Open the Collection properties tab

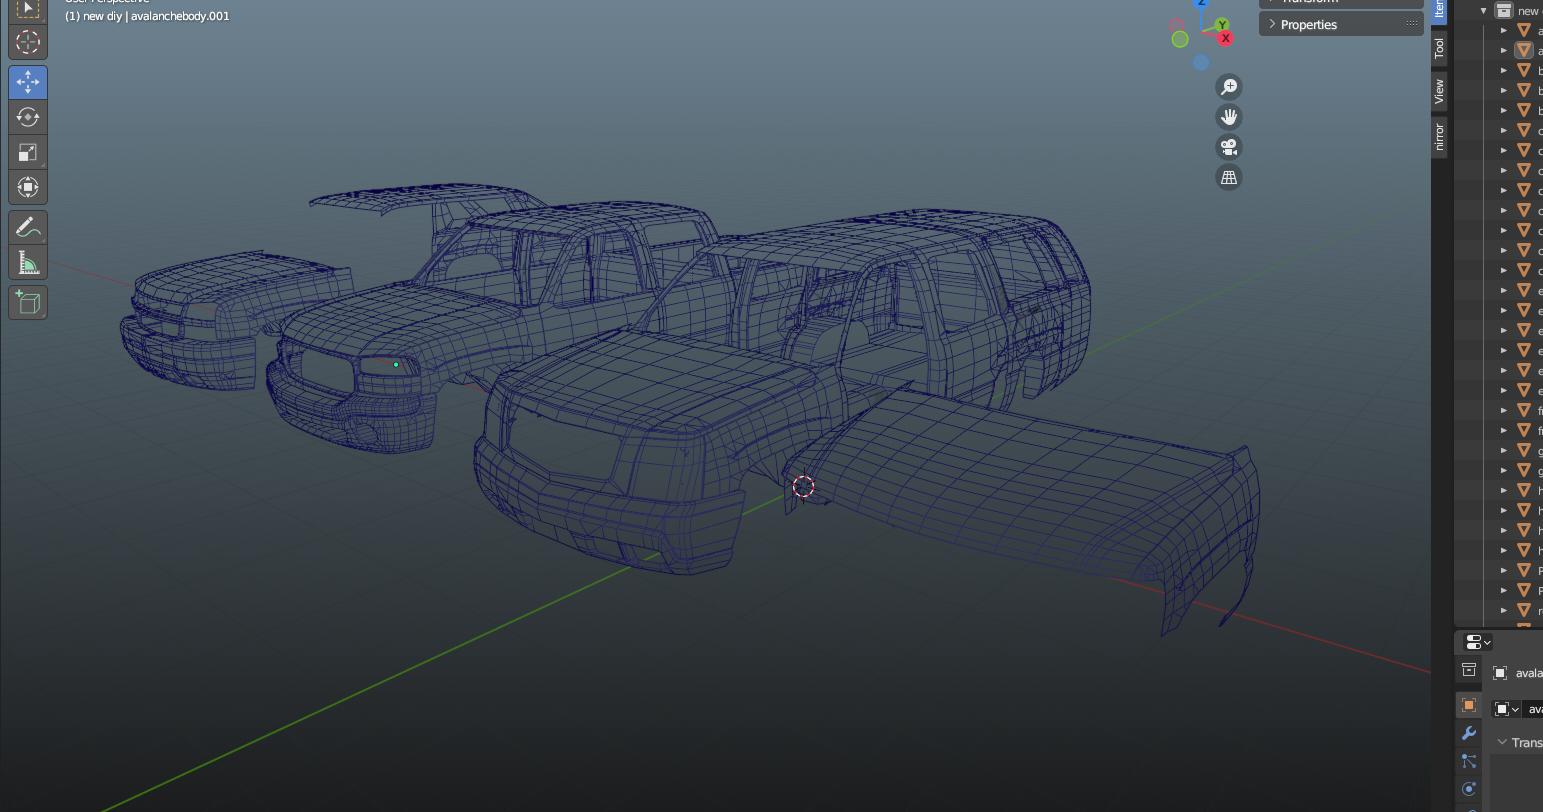tap(1469, 670)
